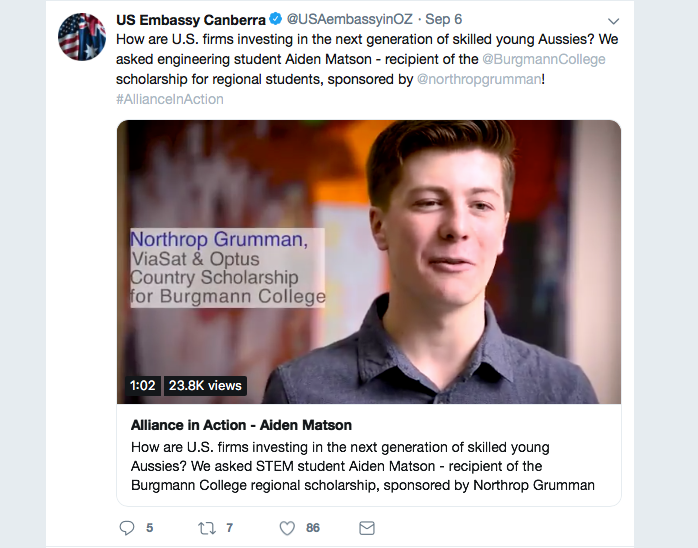The height and width of the screenshot is (548, 698).
Task: Play the Aiden Matson video thumbnail
Action: (369, 262)
